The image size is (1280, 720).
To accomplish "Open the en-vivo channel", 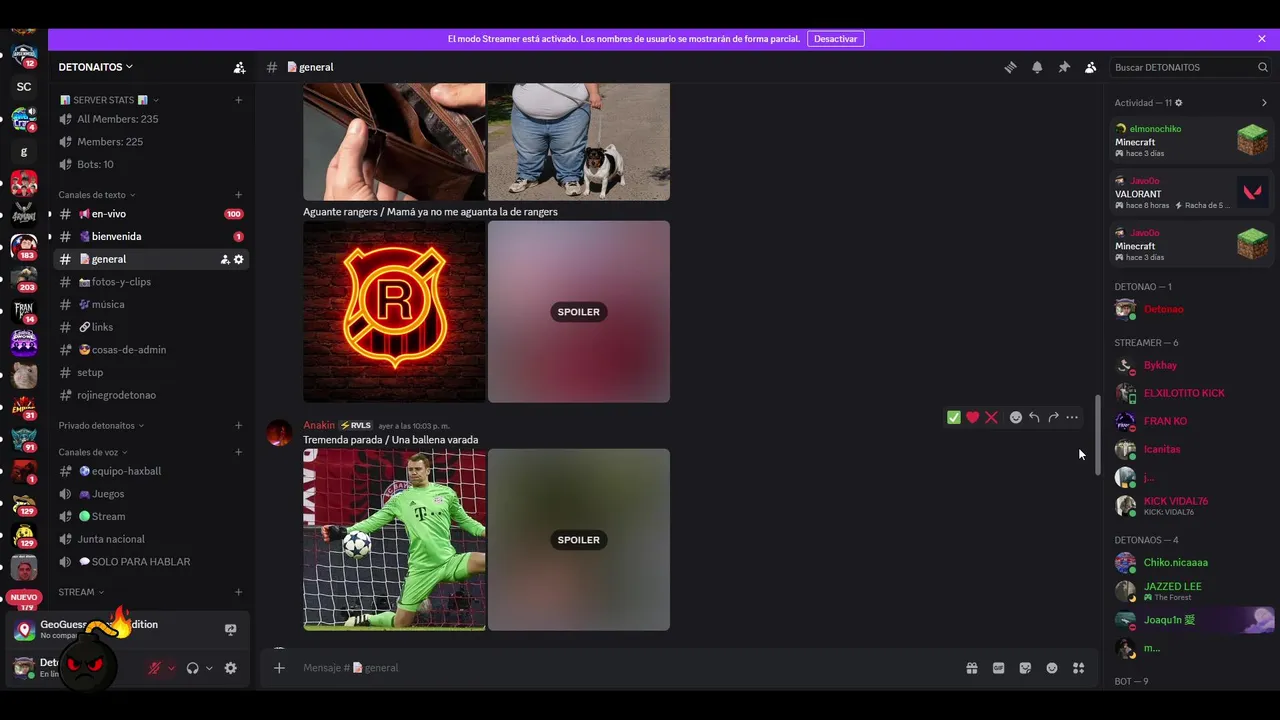I will coord(150,214).
